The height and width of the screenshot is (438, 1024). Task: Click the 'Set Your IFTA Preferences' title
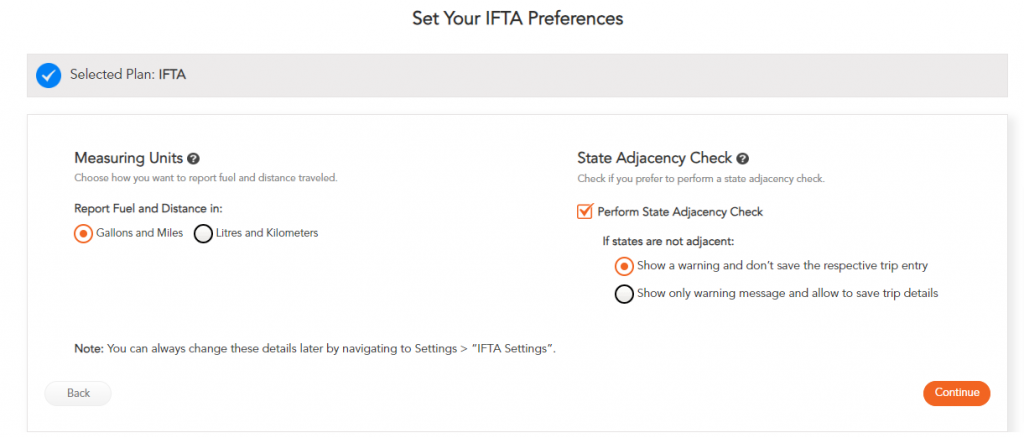(x=517, y=18)
